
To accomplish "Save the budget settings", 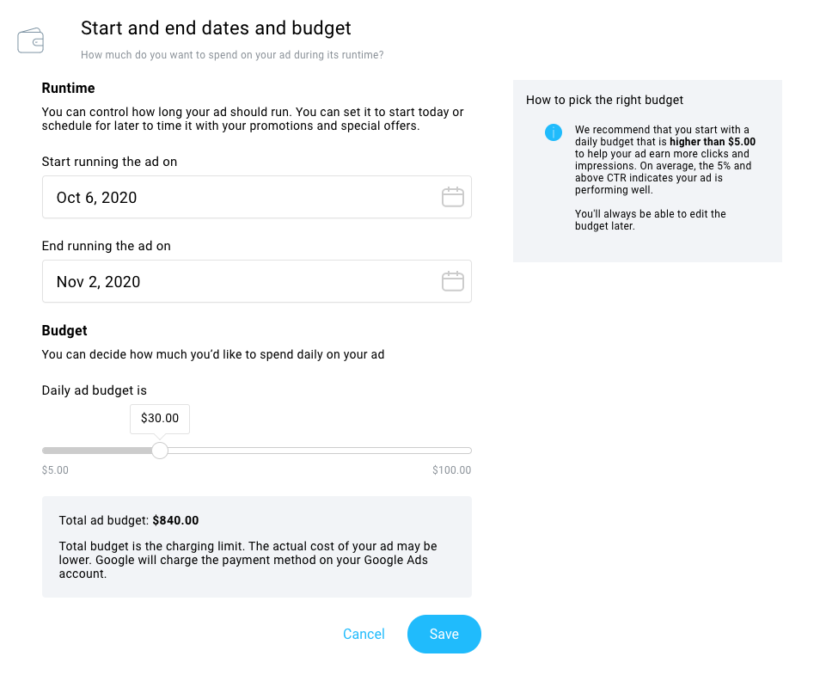I will pyautogui.click(x=444, y=634).
